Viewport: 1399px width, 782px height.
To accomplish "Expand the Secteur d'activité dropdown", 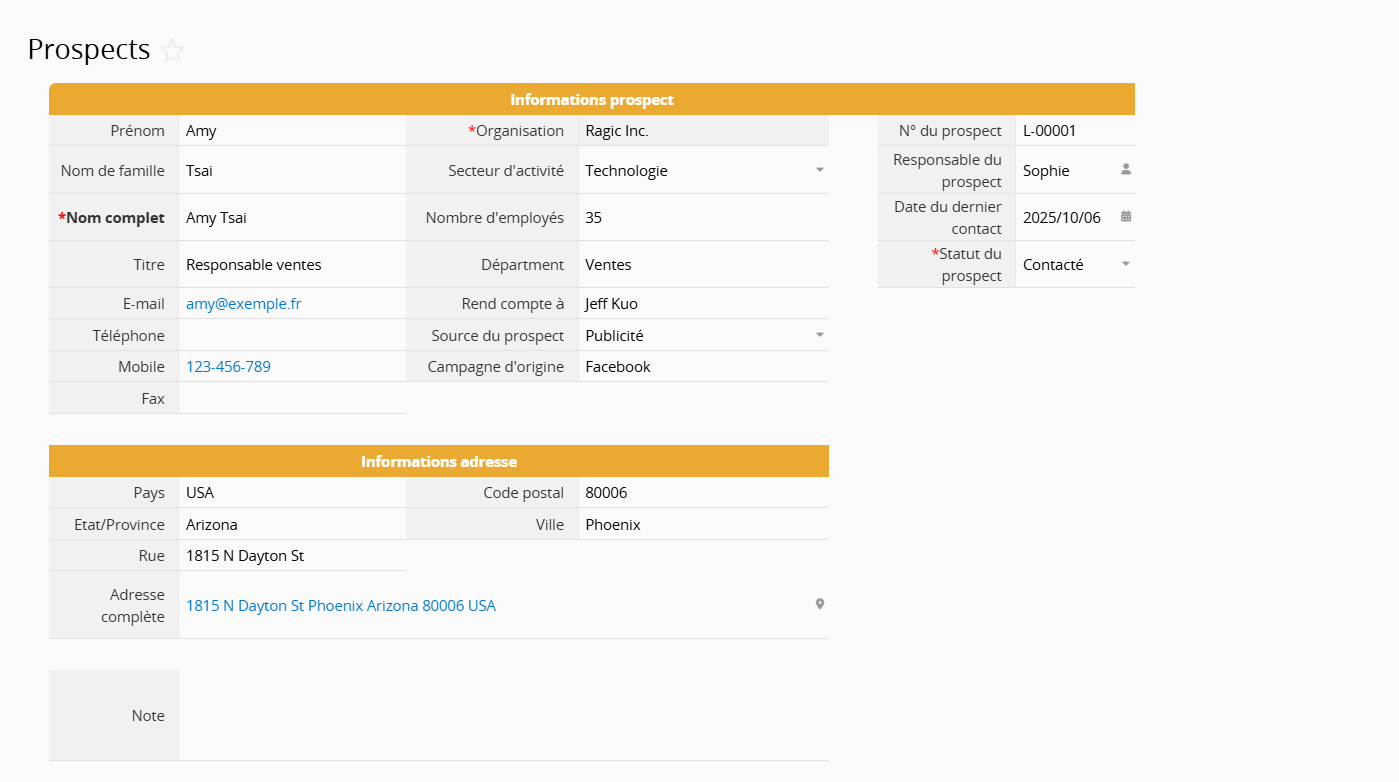I will (x=819, y=170).
